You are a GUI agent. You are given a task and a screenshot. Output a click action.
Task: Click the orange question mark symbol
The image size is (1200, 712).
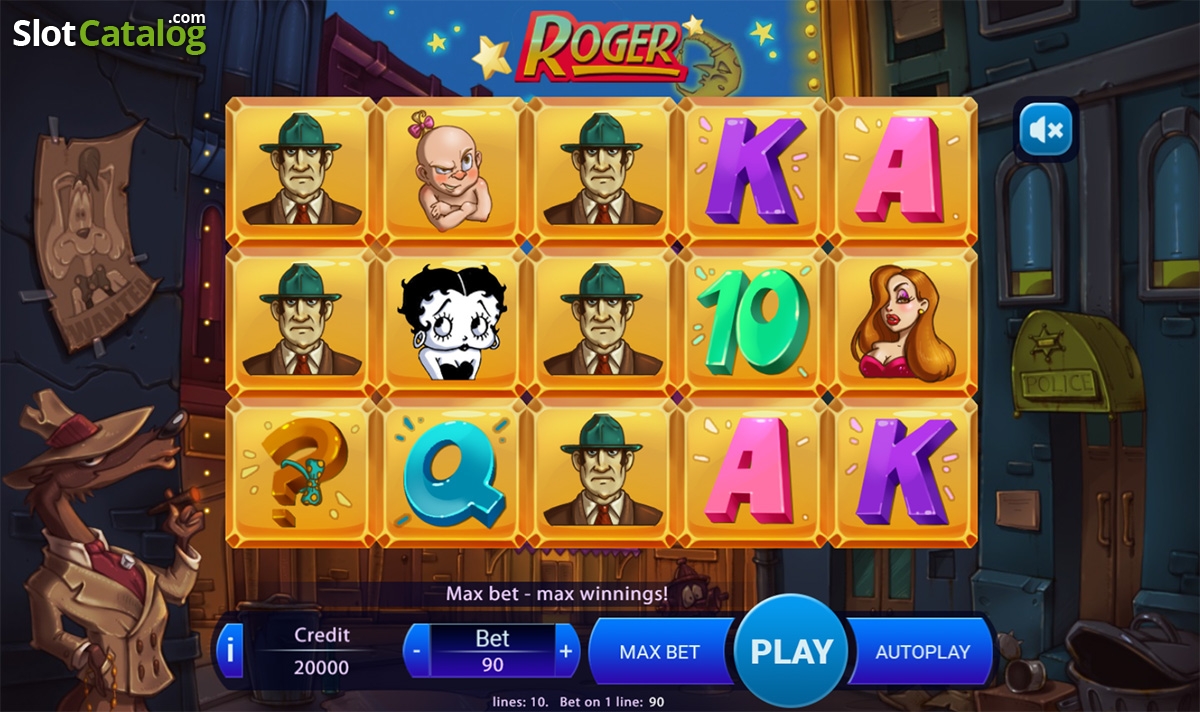click(302, 468)
